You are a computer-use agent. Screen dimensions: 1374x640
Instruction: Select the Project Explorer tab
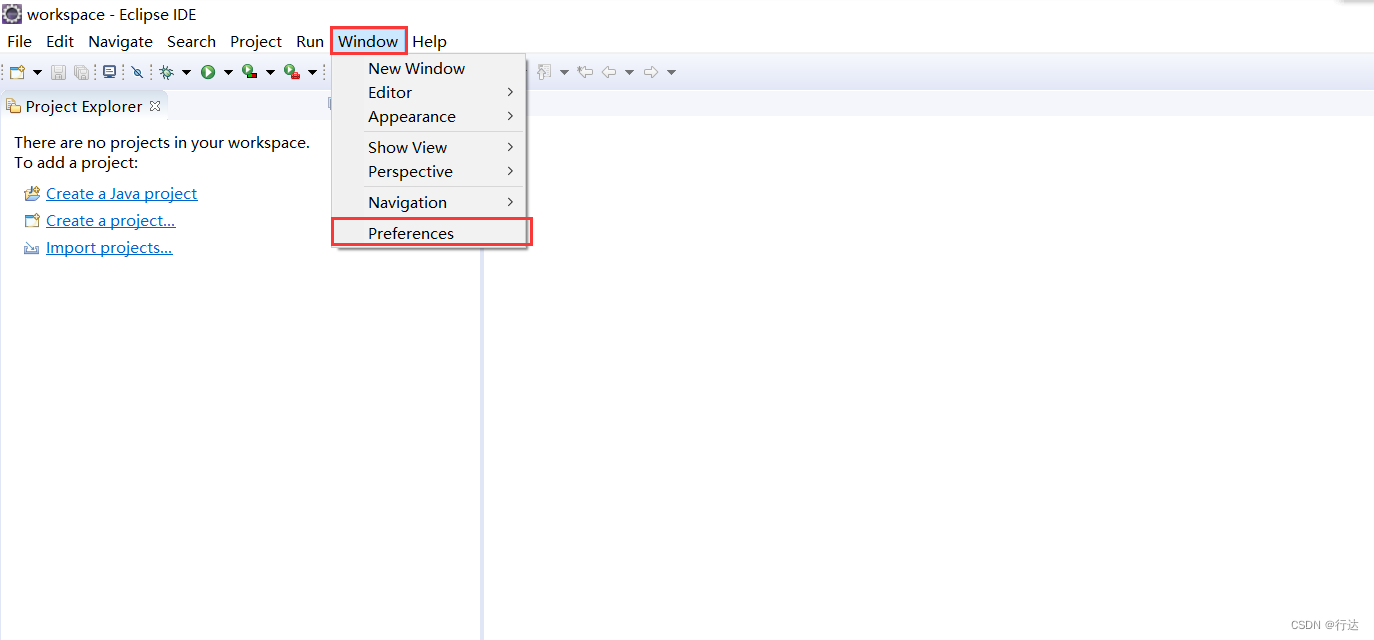pos(84,106)
